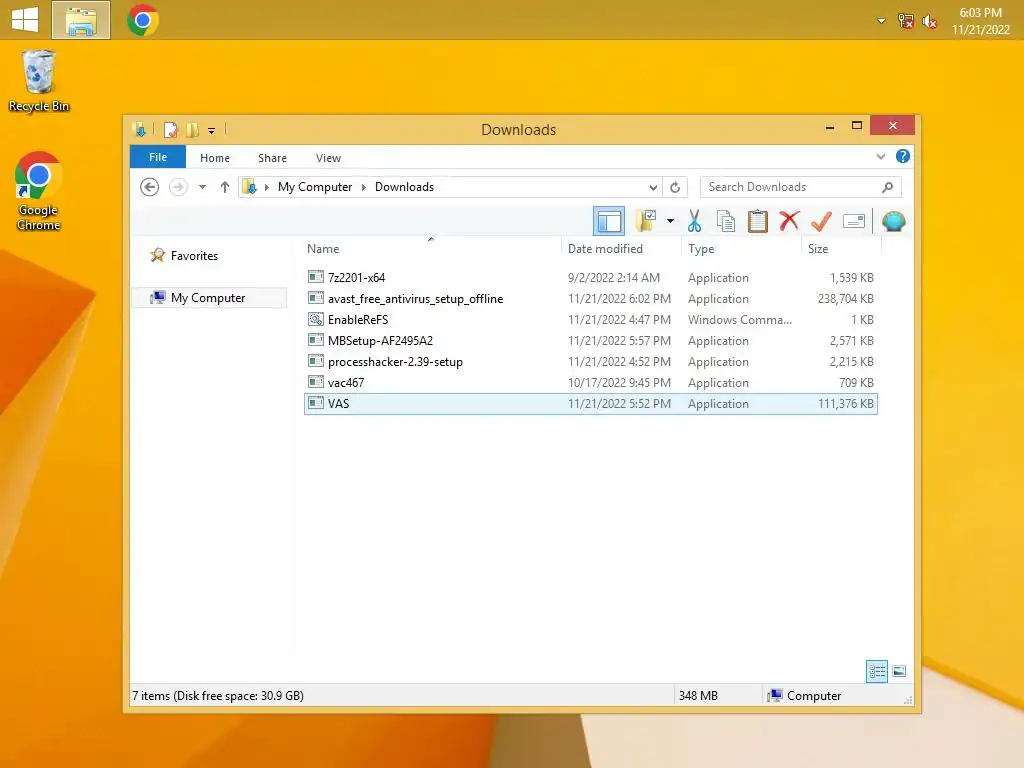Open the address bar history dropdown
Screen dimensions: 1024x768
click(652, 187)
